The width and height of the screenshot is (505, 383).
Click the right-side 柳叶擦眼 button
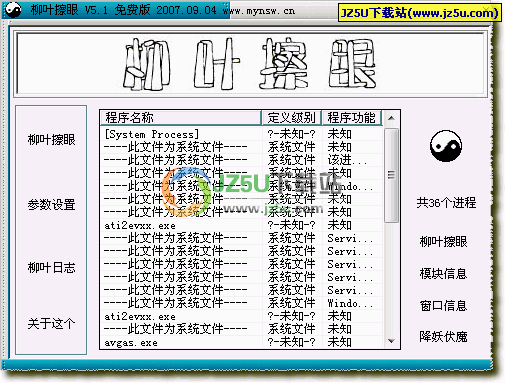coord(443,242)
